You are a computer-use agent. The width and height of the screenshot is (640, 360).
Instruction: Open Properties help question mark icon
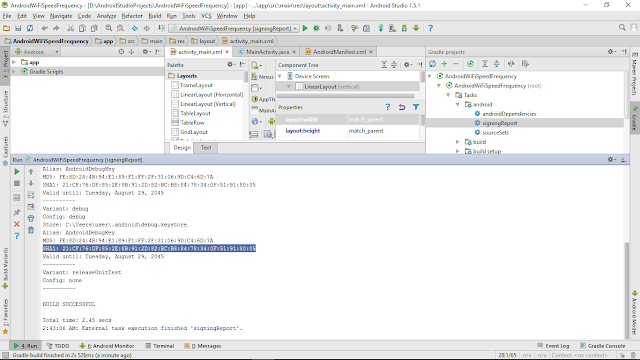pyautogui.click(x=388, y=107)
